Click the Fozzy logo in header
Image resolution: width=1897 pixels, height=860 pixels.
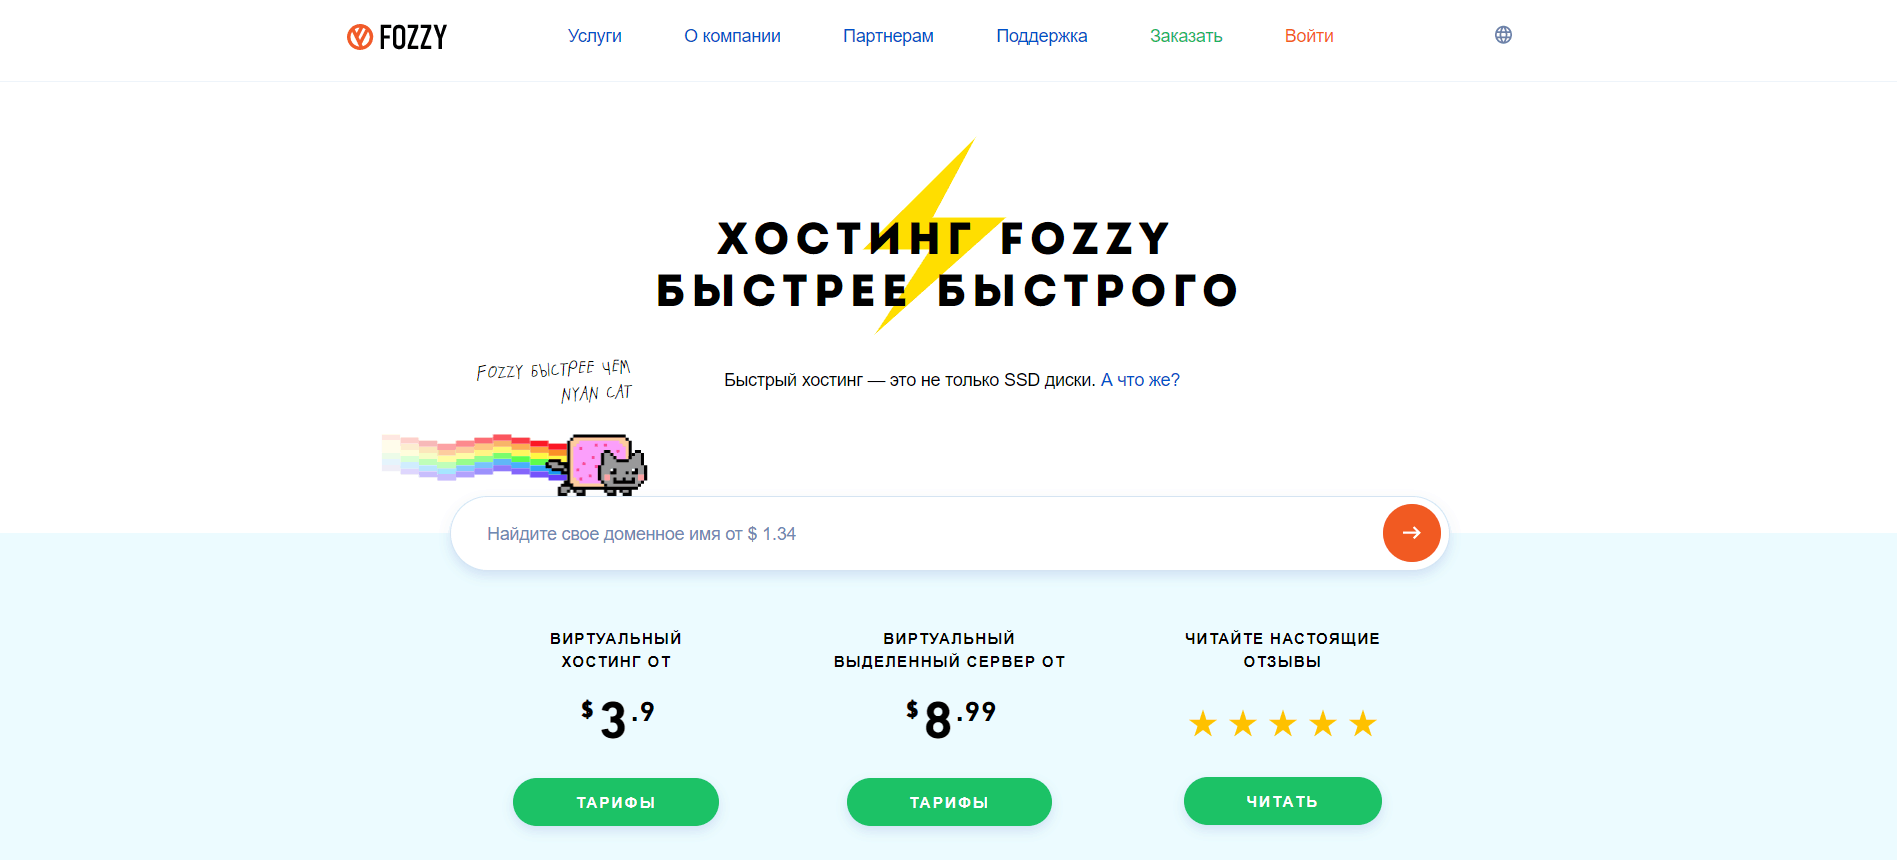tap(397, 37)
